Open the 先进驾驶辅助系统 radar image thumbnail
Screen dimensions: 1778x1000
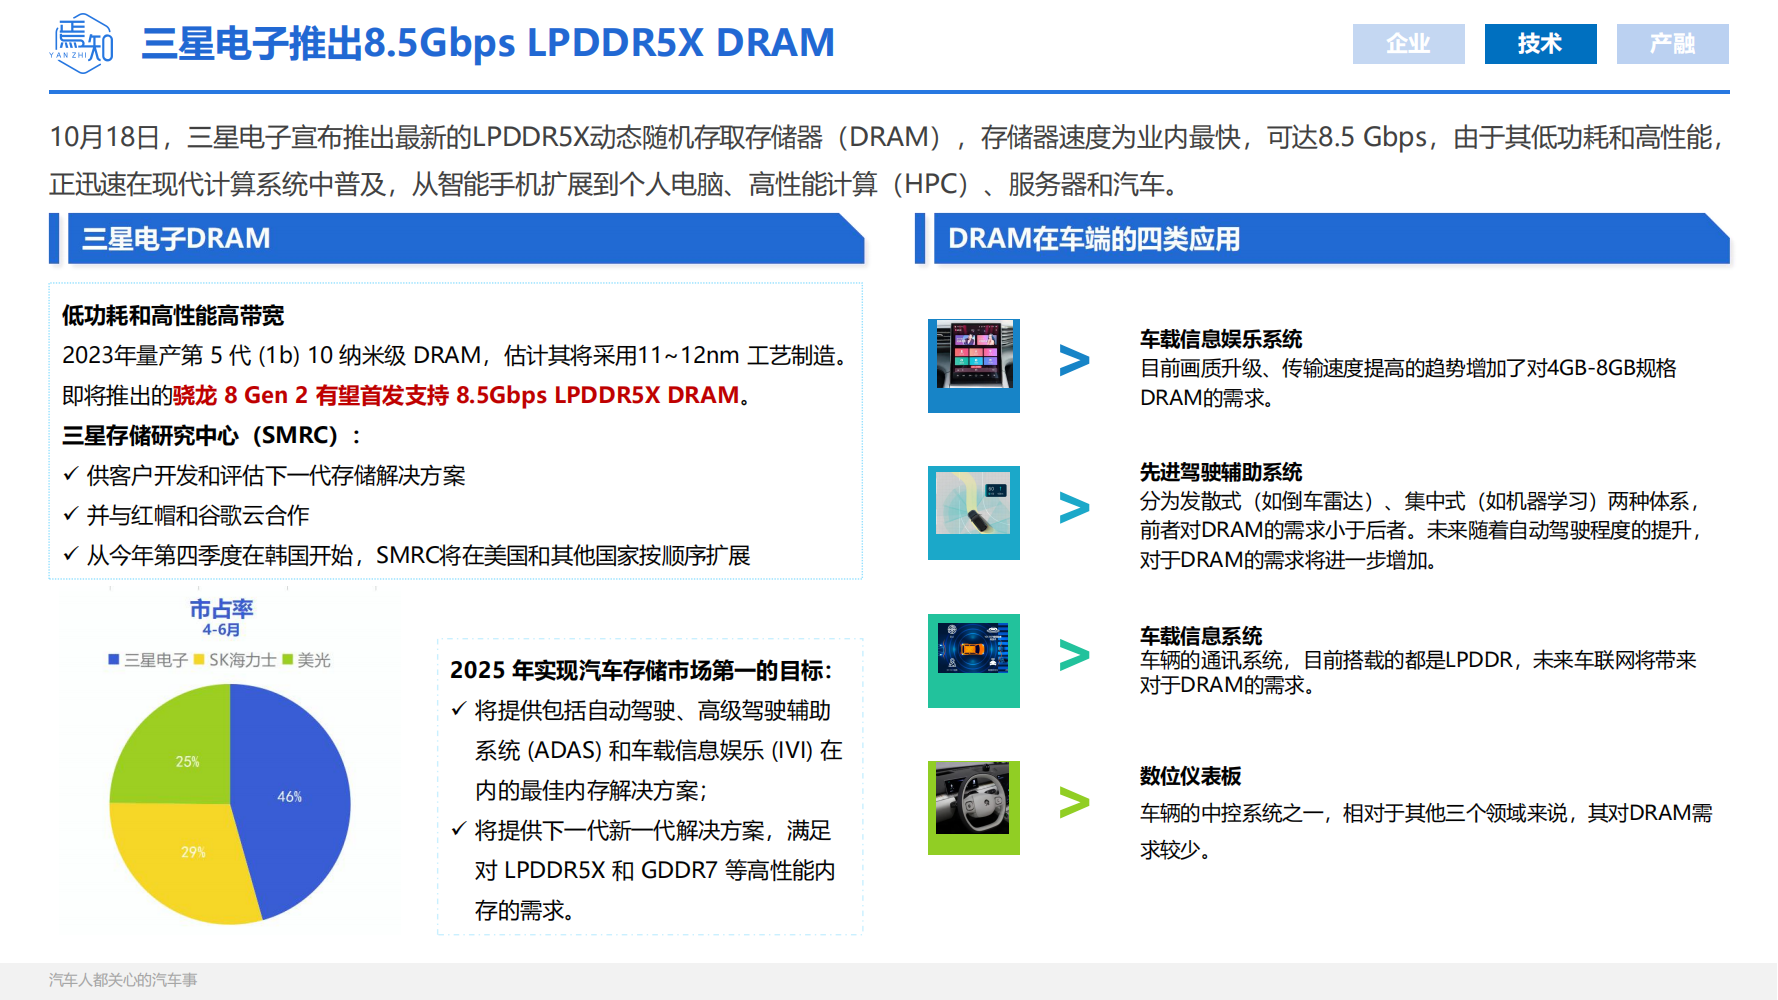(x=974, y=513)
